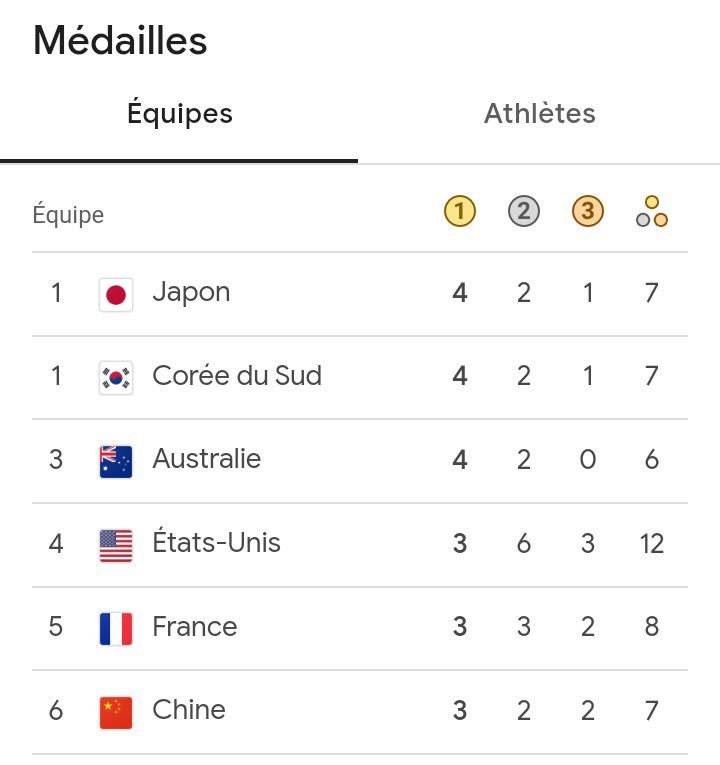
Task: Click the silver medal column icon
Action: click(523, 212)
